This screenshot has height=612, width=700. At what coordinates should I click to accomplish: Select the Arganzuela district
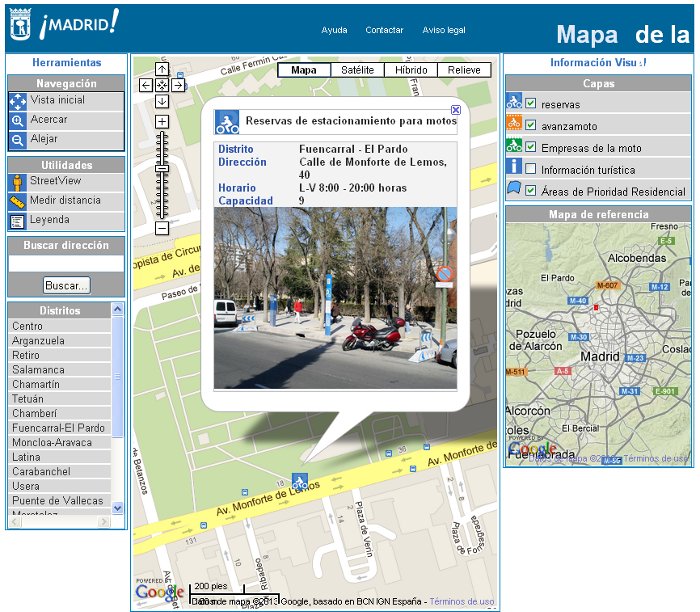tap(60, 341)
